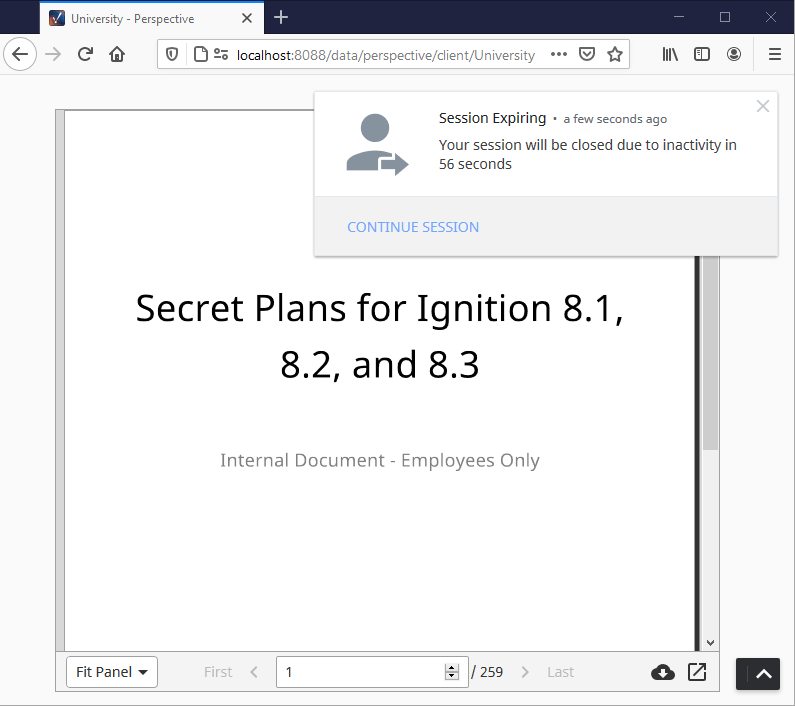The width and height of the screenshot is (795, 706).
Task: Go to First page of PDF
Action: (x=218, y=672)
